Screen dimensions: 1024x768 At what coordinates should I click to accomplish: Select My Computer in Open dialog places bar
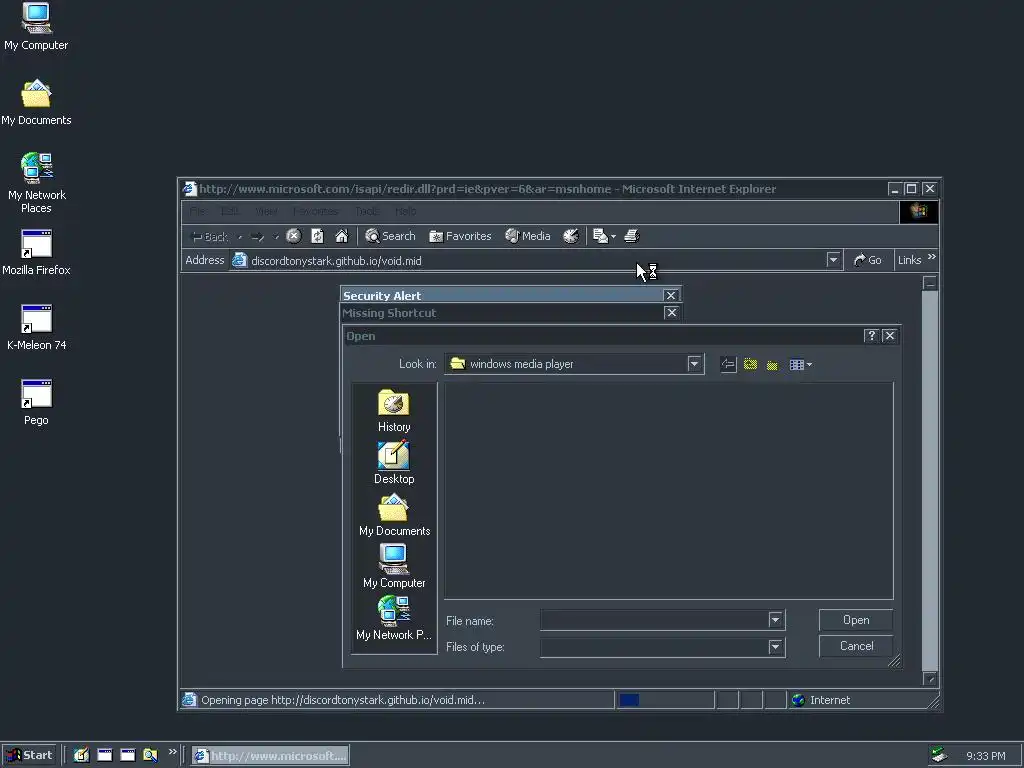click(x=394, y=567)
